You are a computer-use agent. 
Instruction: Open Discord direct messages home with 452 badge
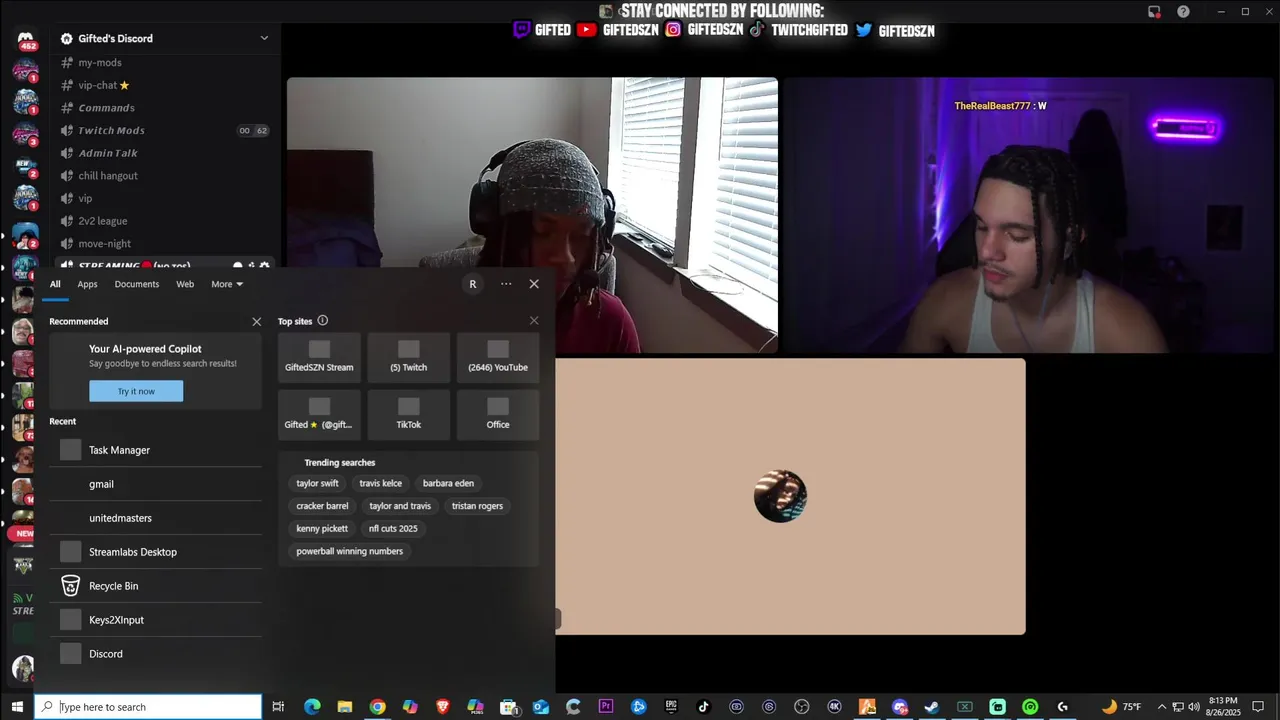click(25, 41)
